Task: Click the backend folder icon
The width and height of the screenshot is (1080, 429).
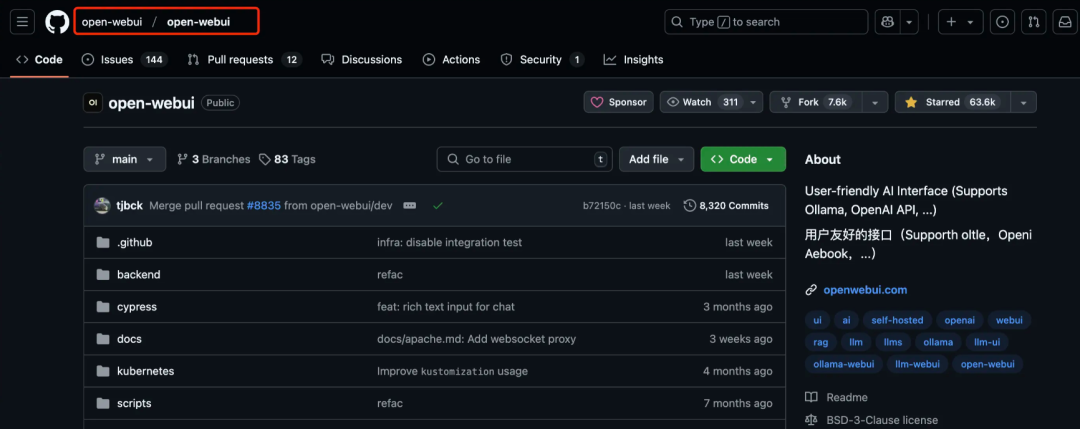Action: (x=103, y=275)
